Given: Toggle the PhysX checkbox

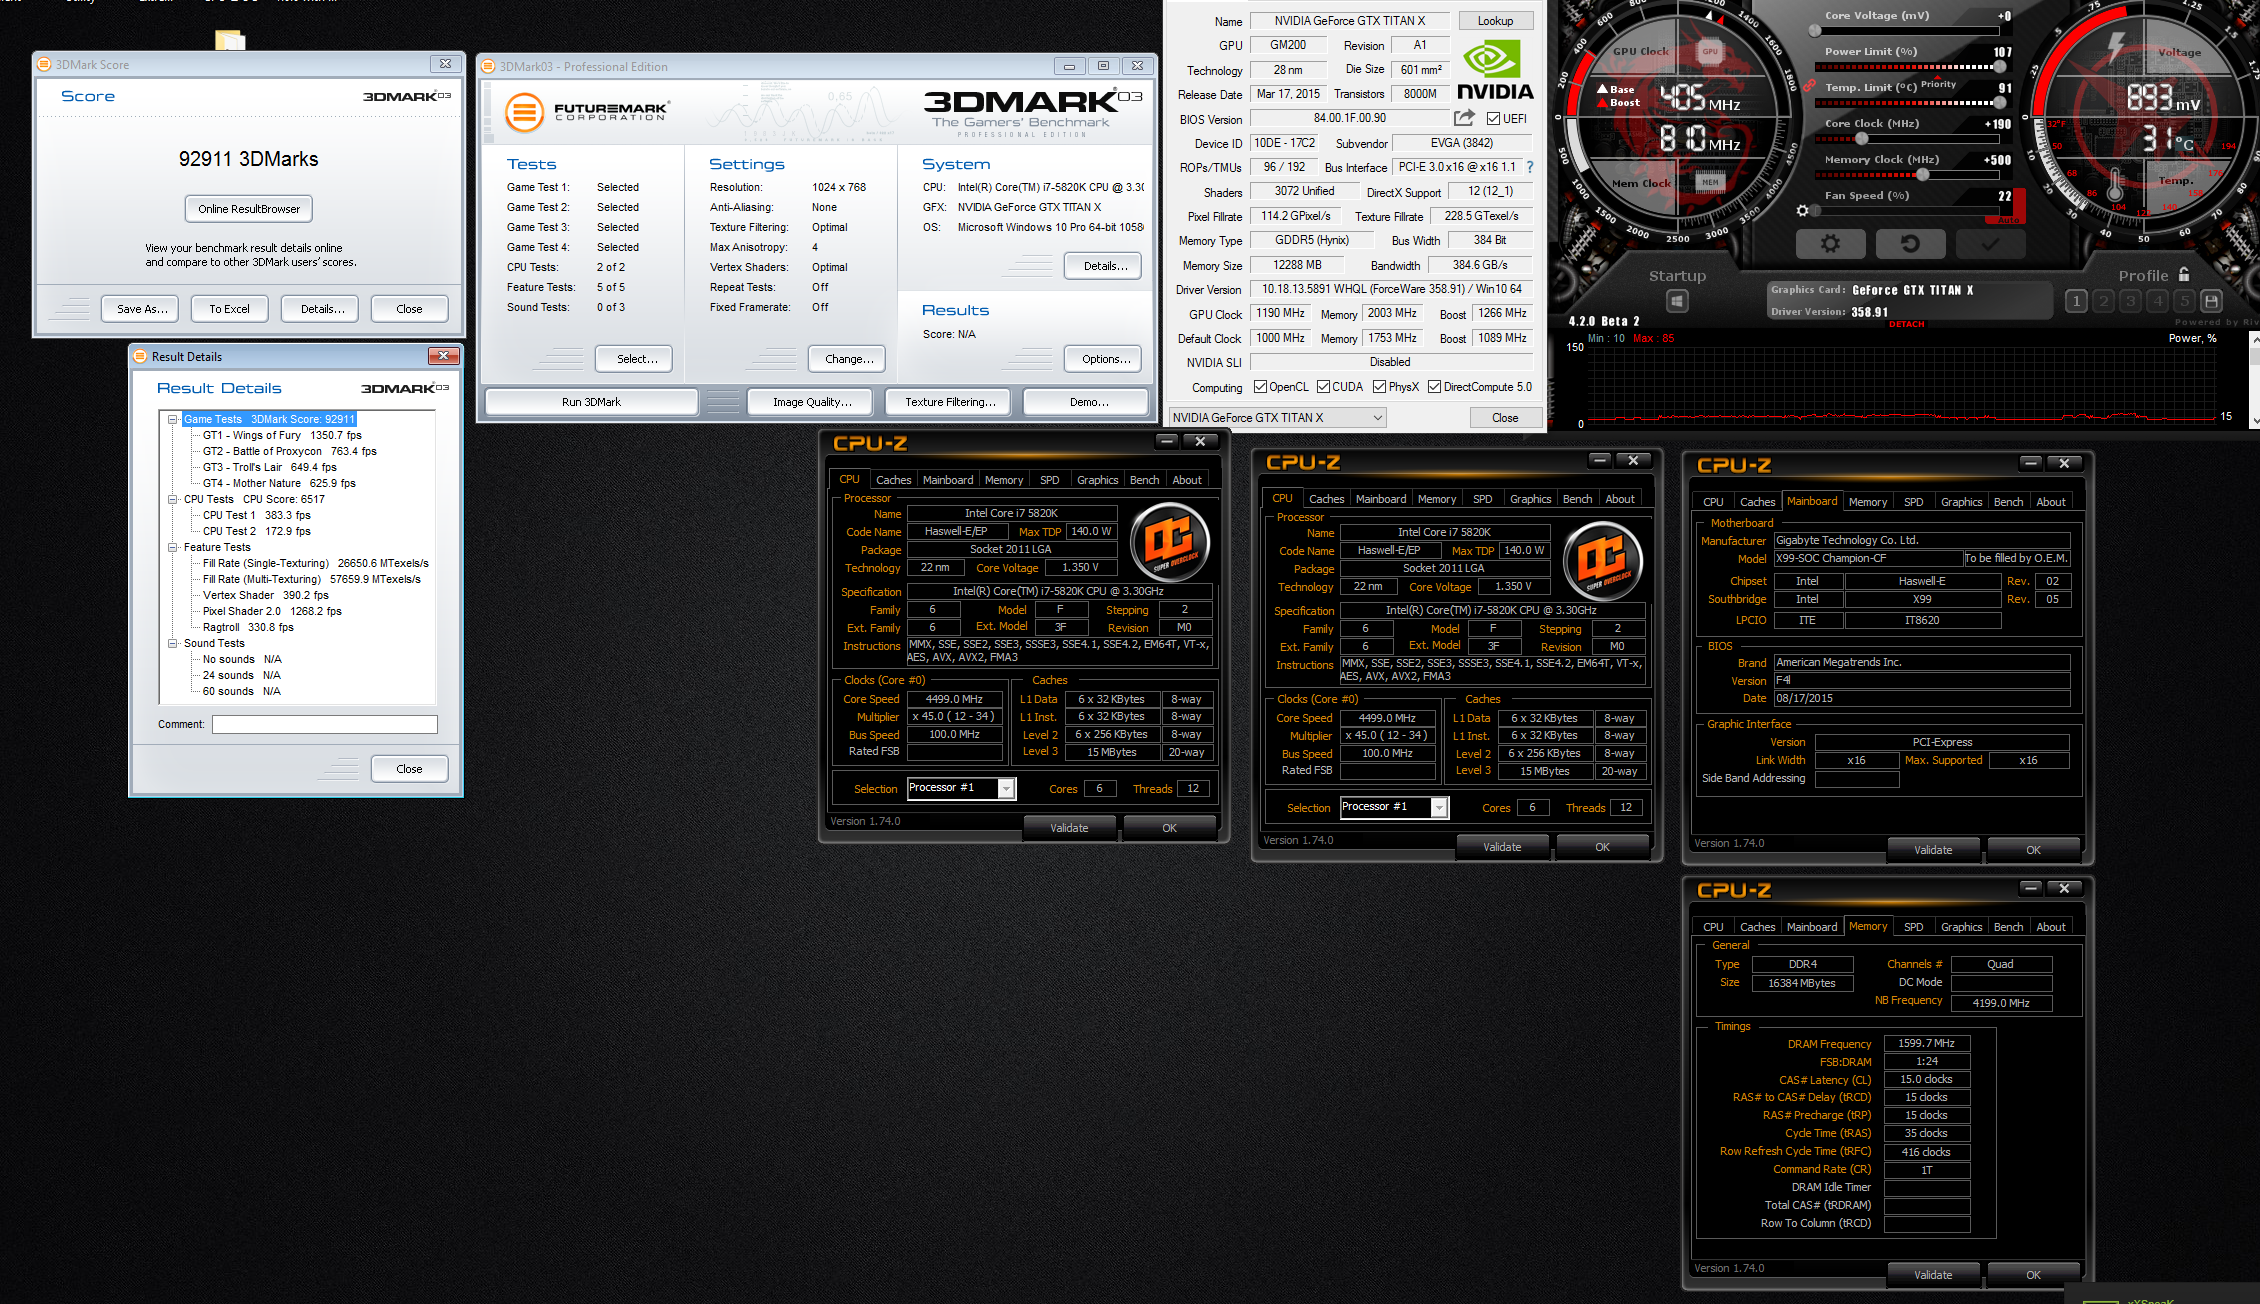Looking at the screenshot, I should 1379,387.
